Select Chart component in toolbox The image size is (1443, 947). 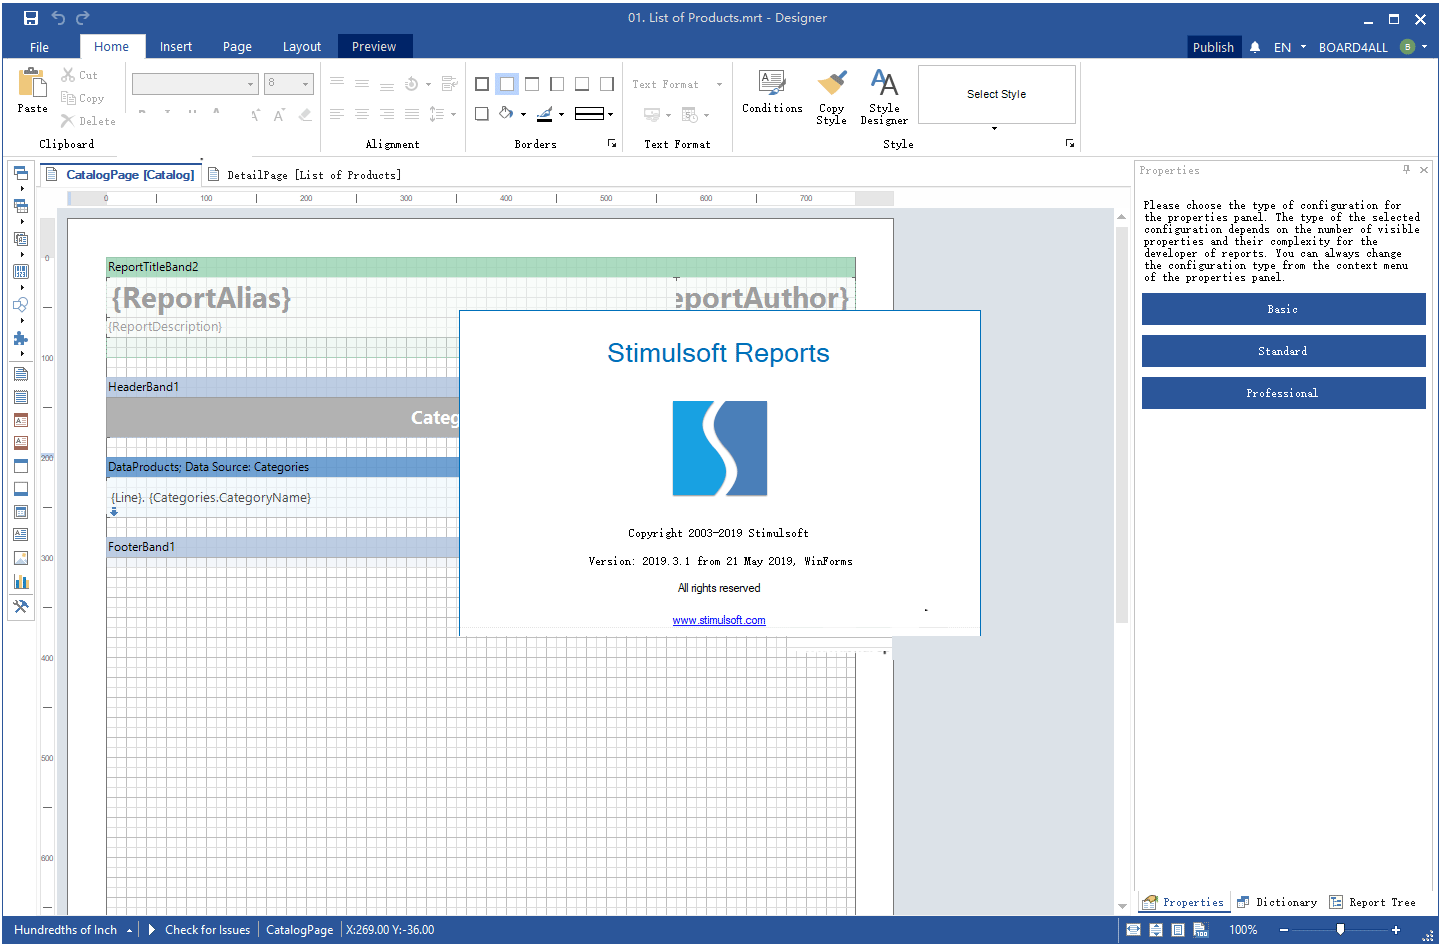pyautogui.click(x=21, y=581)
